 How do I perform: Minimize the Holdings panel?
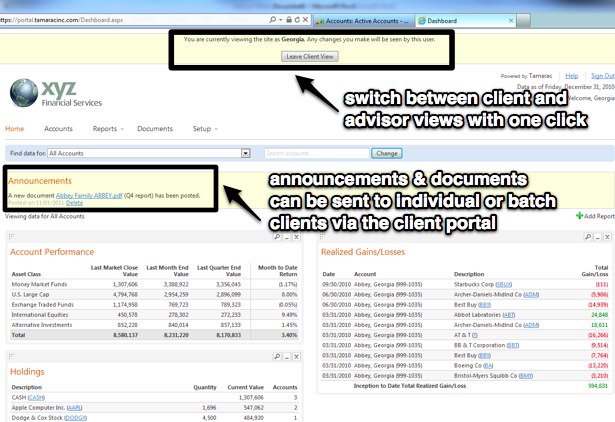(287, 357)
